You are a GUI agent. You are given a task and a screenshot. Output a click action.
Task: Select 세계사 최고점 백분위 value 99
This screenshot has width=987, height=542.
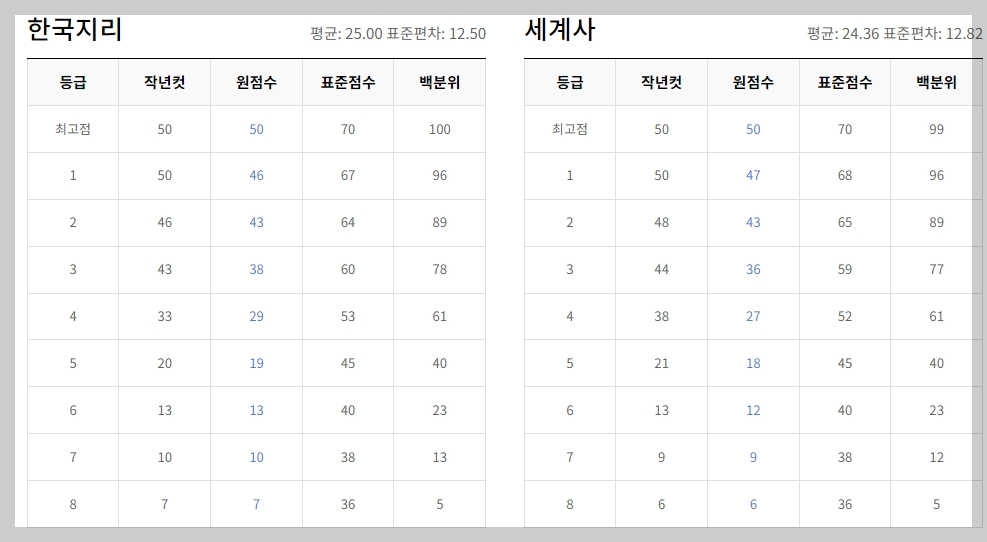click(937, 129)
